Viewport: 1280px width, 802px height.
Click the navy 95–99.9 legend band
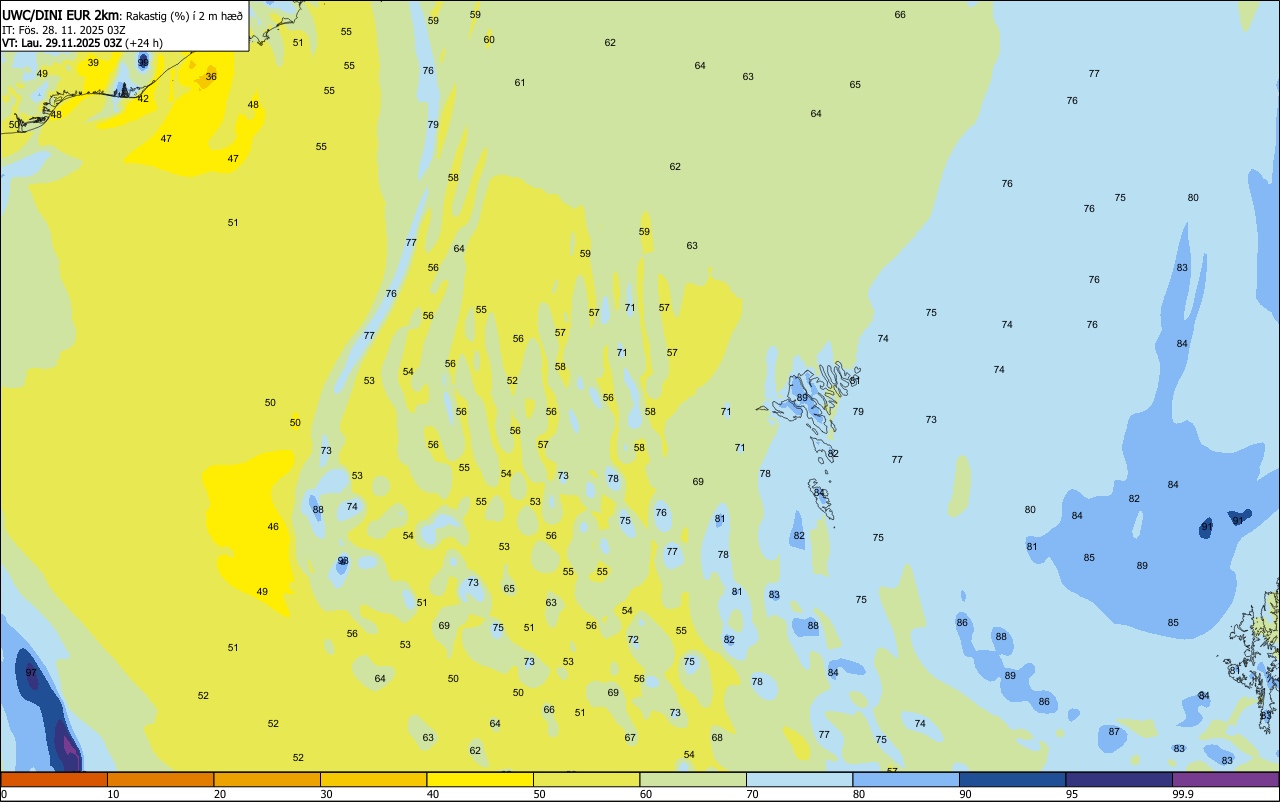tap(1119, 779)
